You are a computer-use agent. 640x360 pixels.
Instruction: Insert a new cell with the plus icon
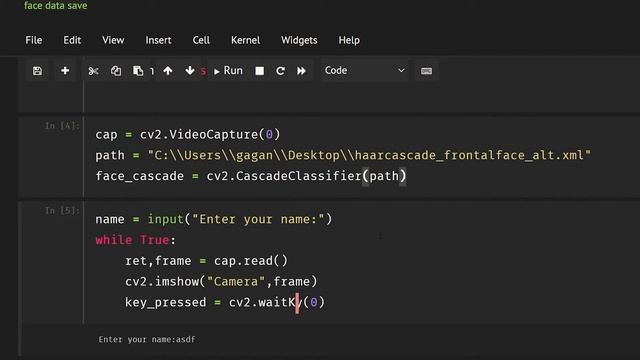coord(65,71)
